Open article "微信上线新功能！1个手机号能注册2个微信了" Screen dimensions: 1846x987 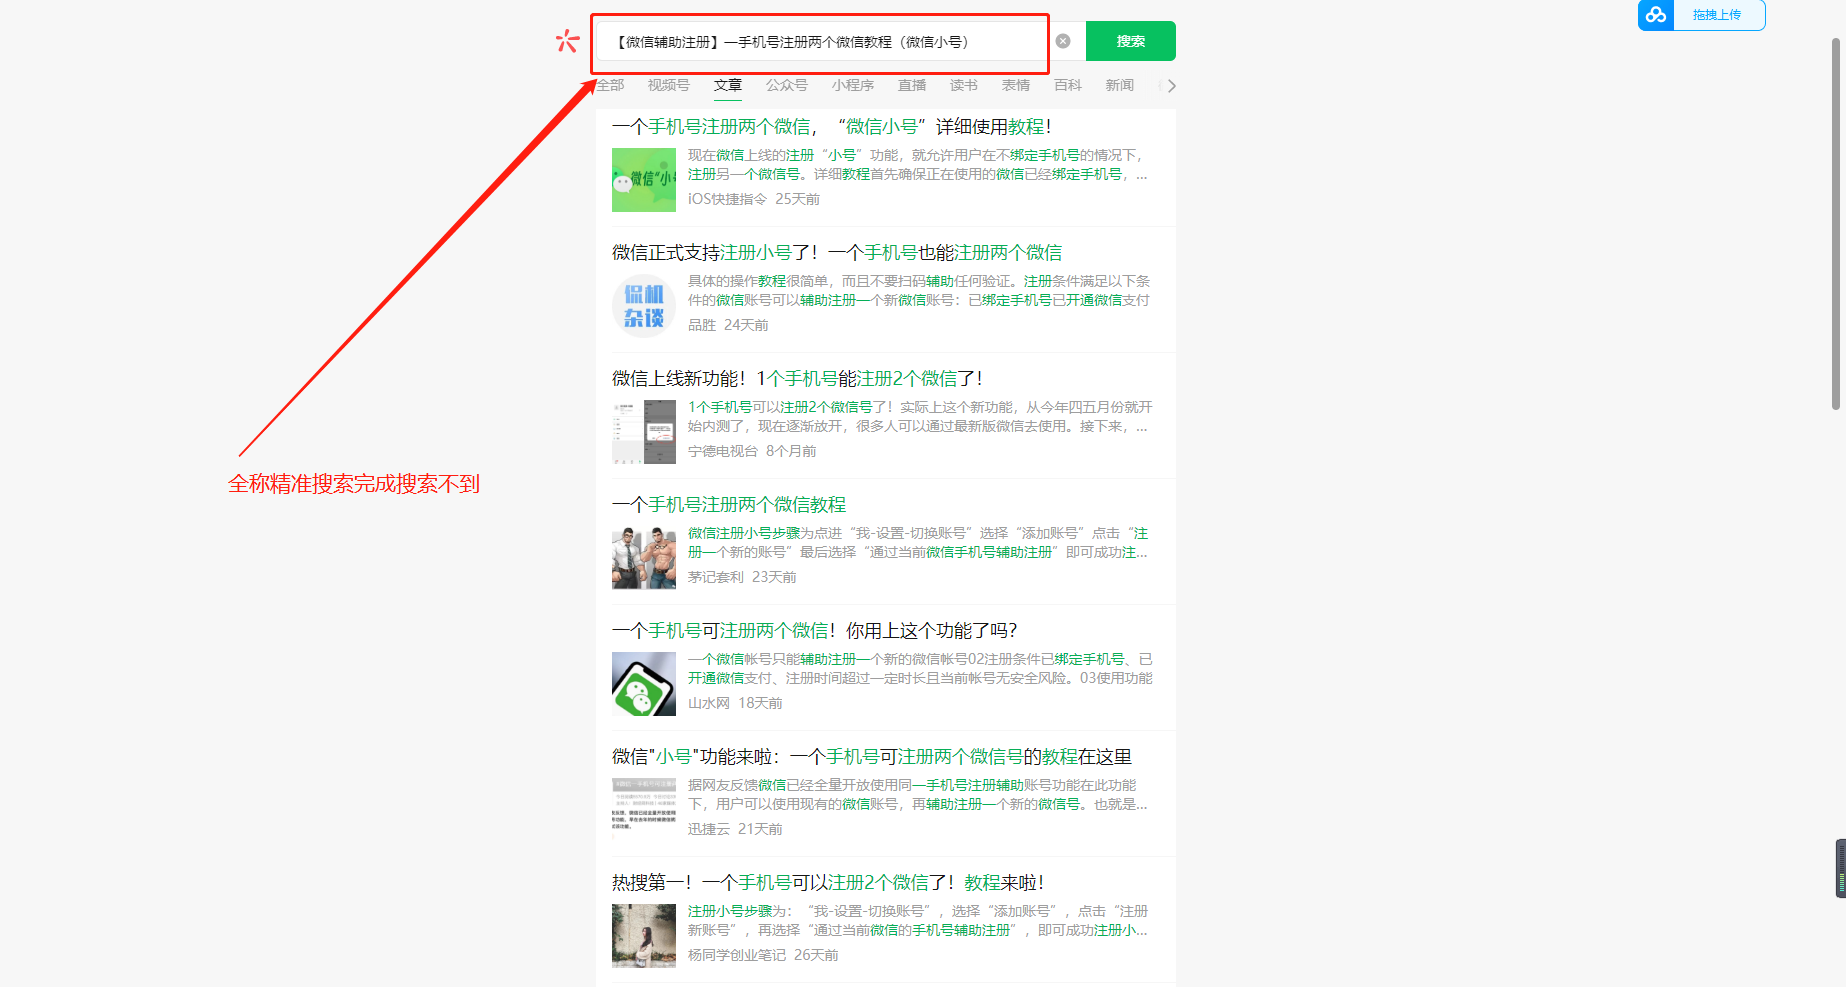(797, 379)
